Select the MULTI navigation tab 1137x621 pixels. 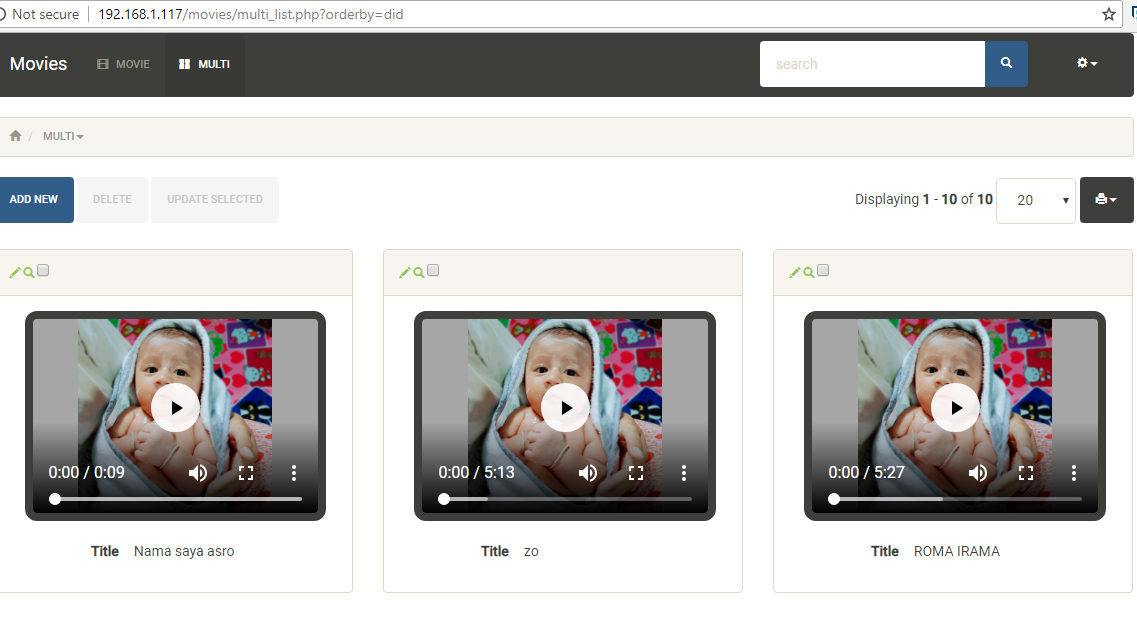[205, 63]
